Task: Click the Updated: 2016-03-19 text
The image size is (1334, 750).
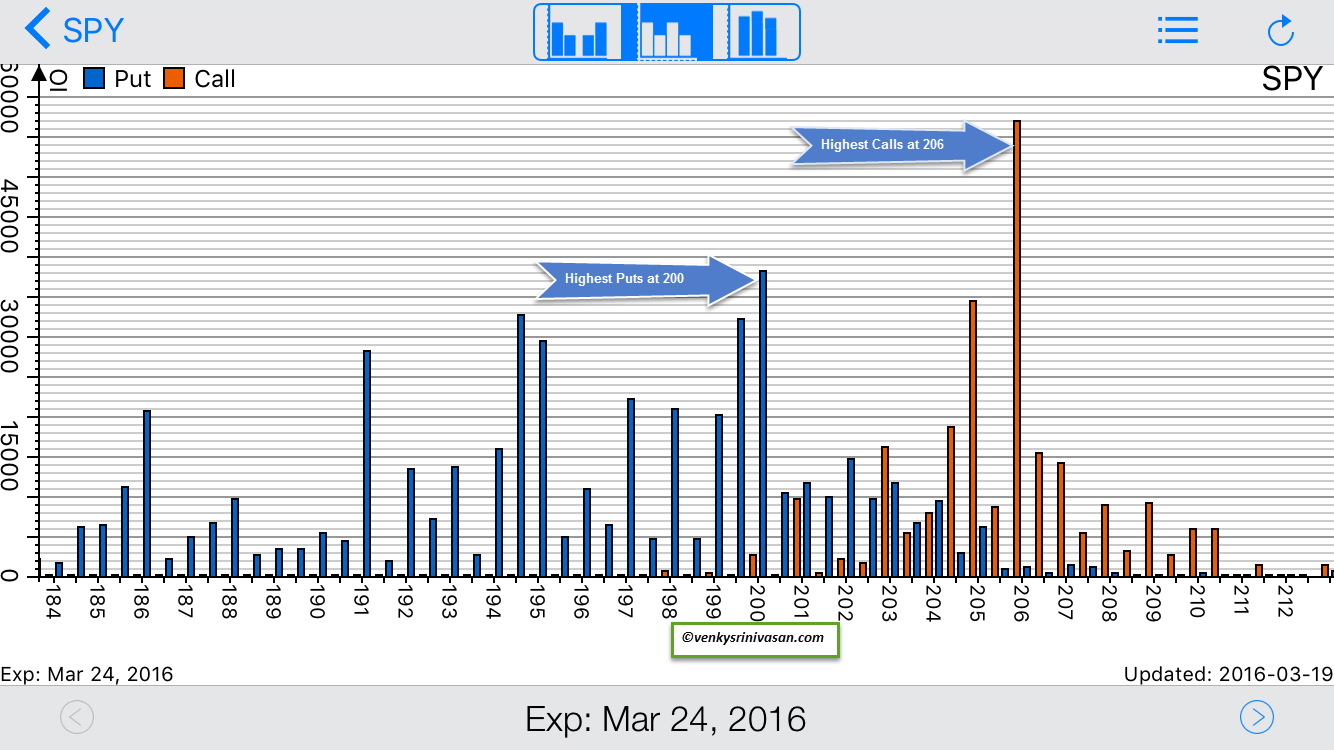Action: pos(1229,674)
